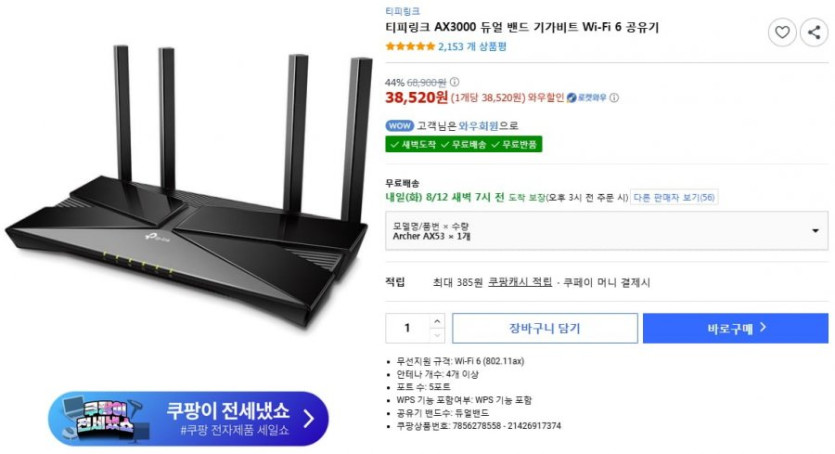Click the five-star rating icons
Image resolution: width=835 pixels, height=454 pixels.
pyautogui.click(x=410, y=47)
